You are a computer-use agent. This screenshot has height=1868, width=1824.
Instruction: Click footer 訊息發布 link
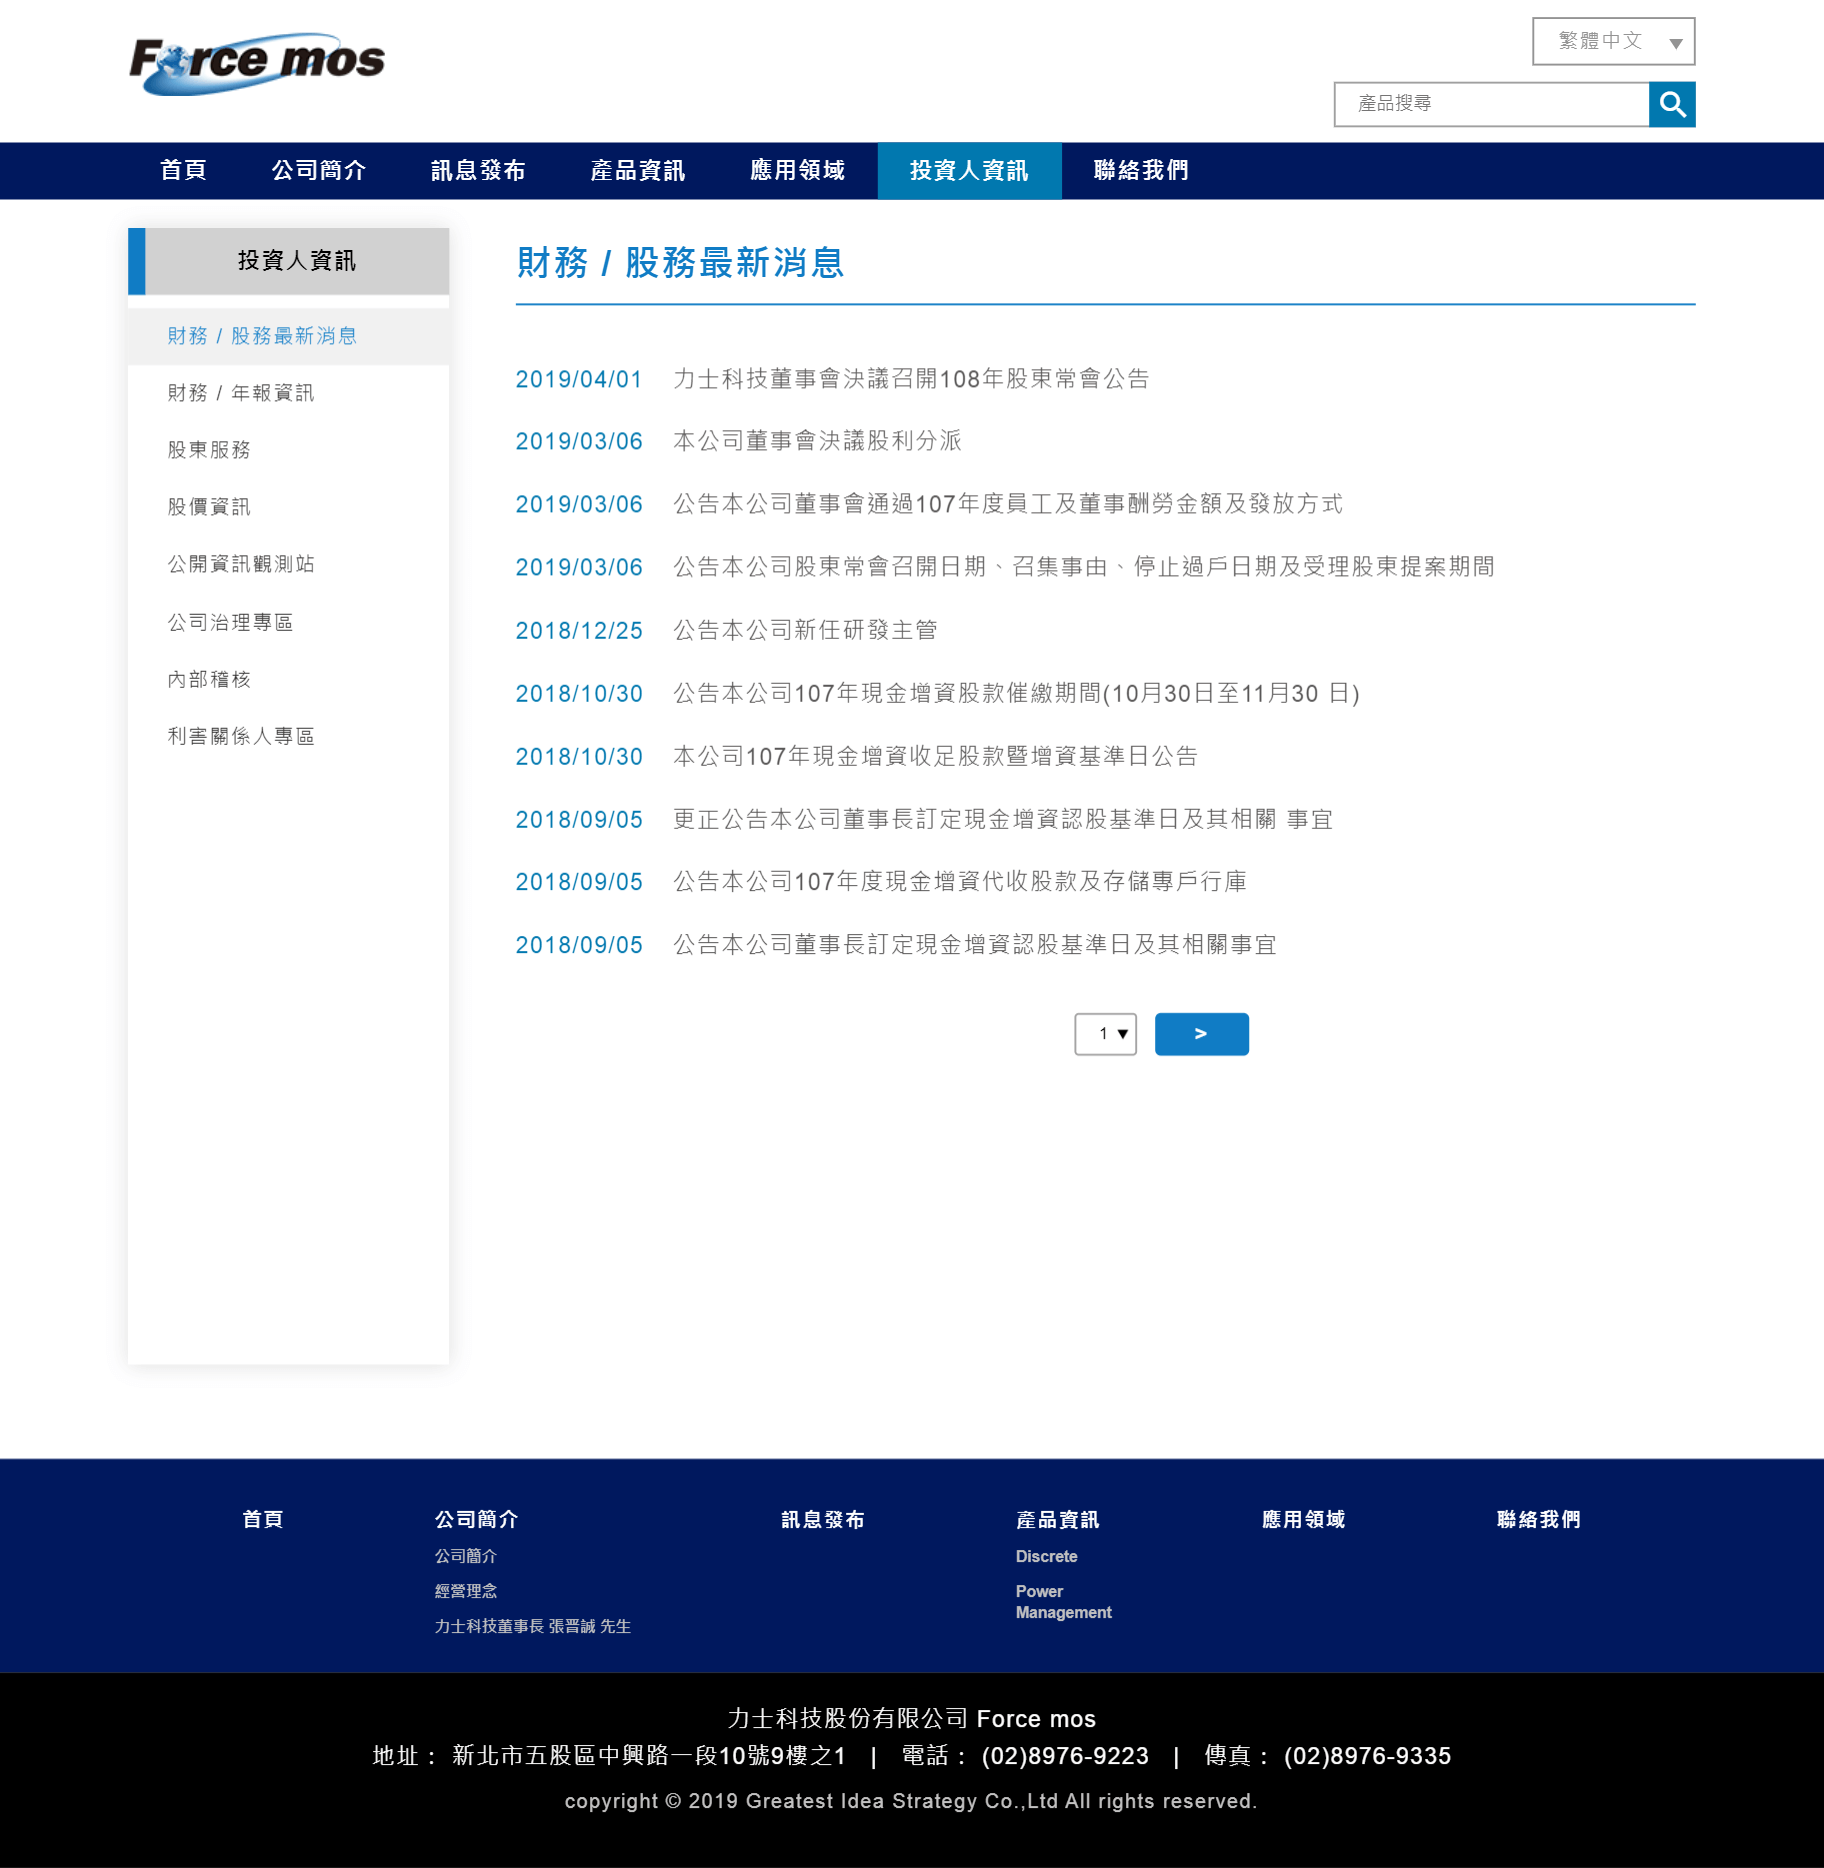click(x=822, y=1520)
